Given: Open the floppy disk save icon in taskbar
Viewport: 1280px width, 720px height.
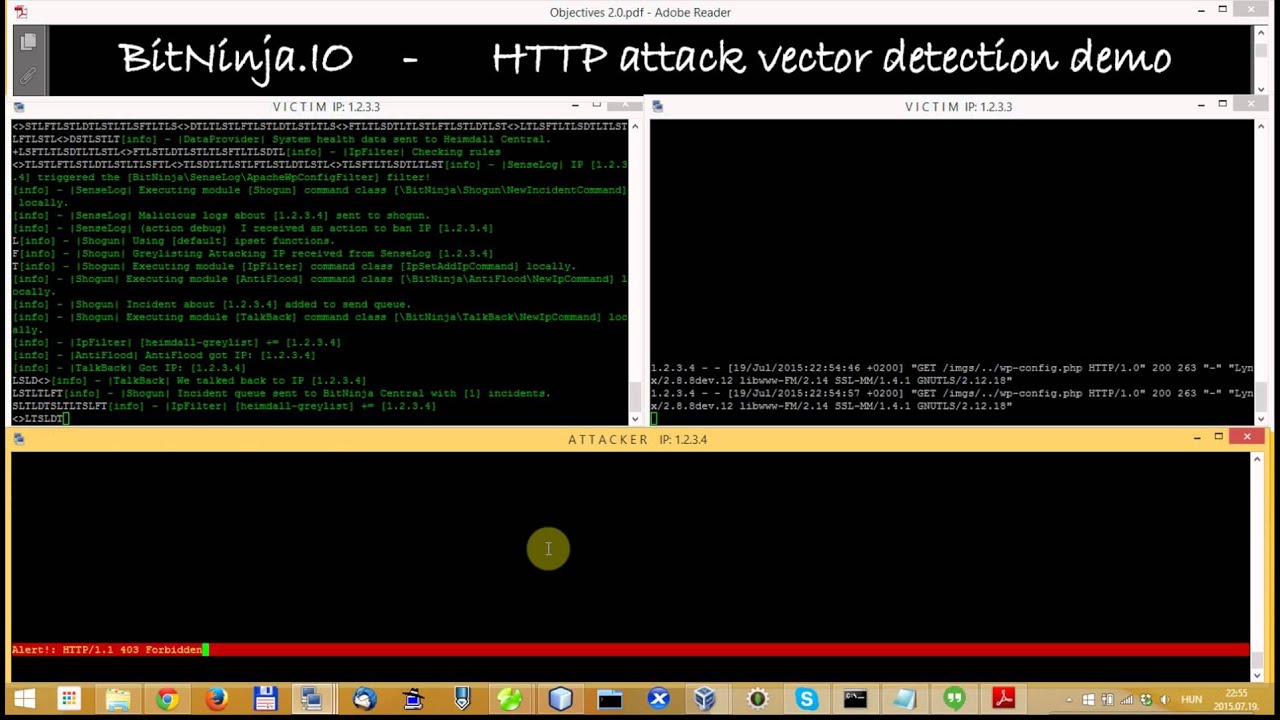Looking at the screenshot, I should 265,698.
